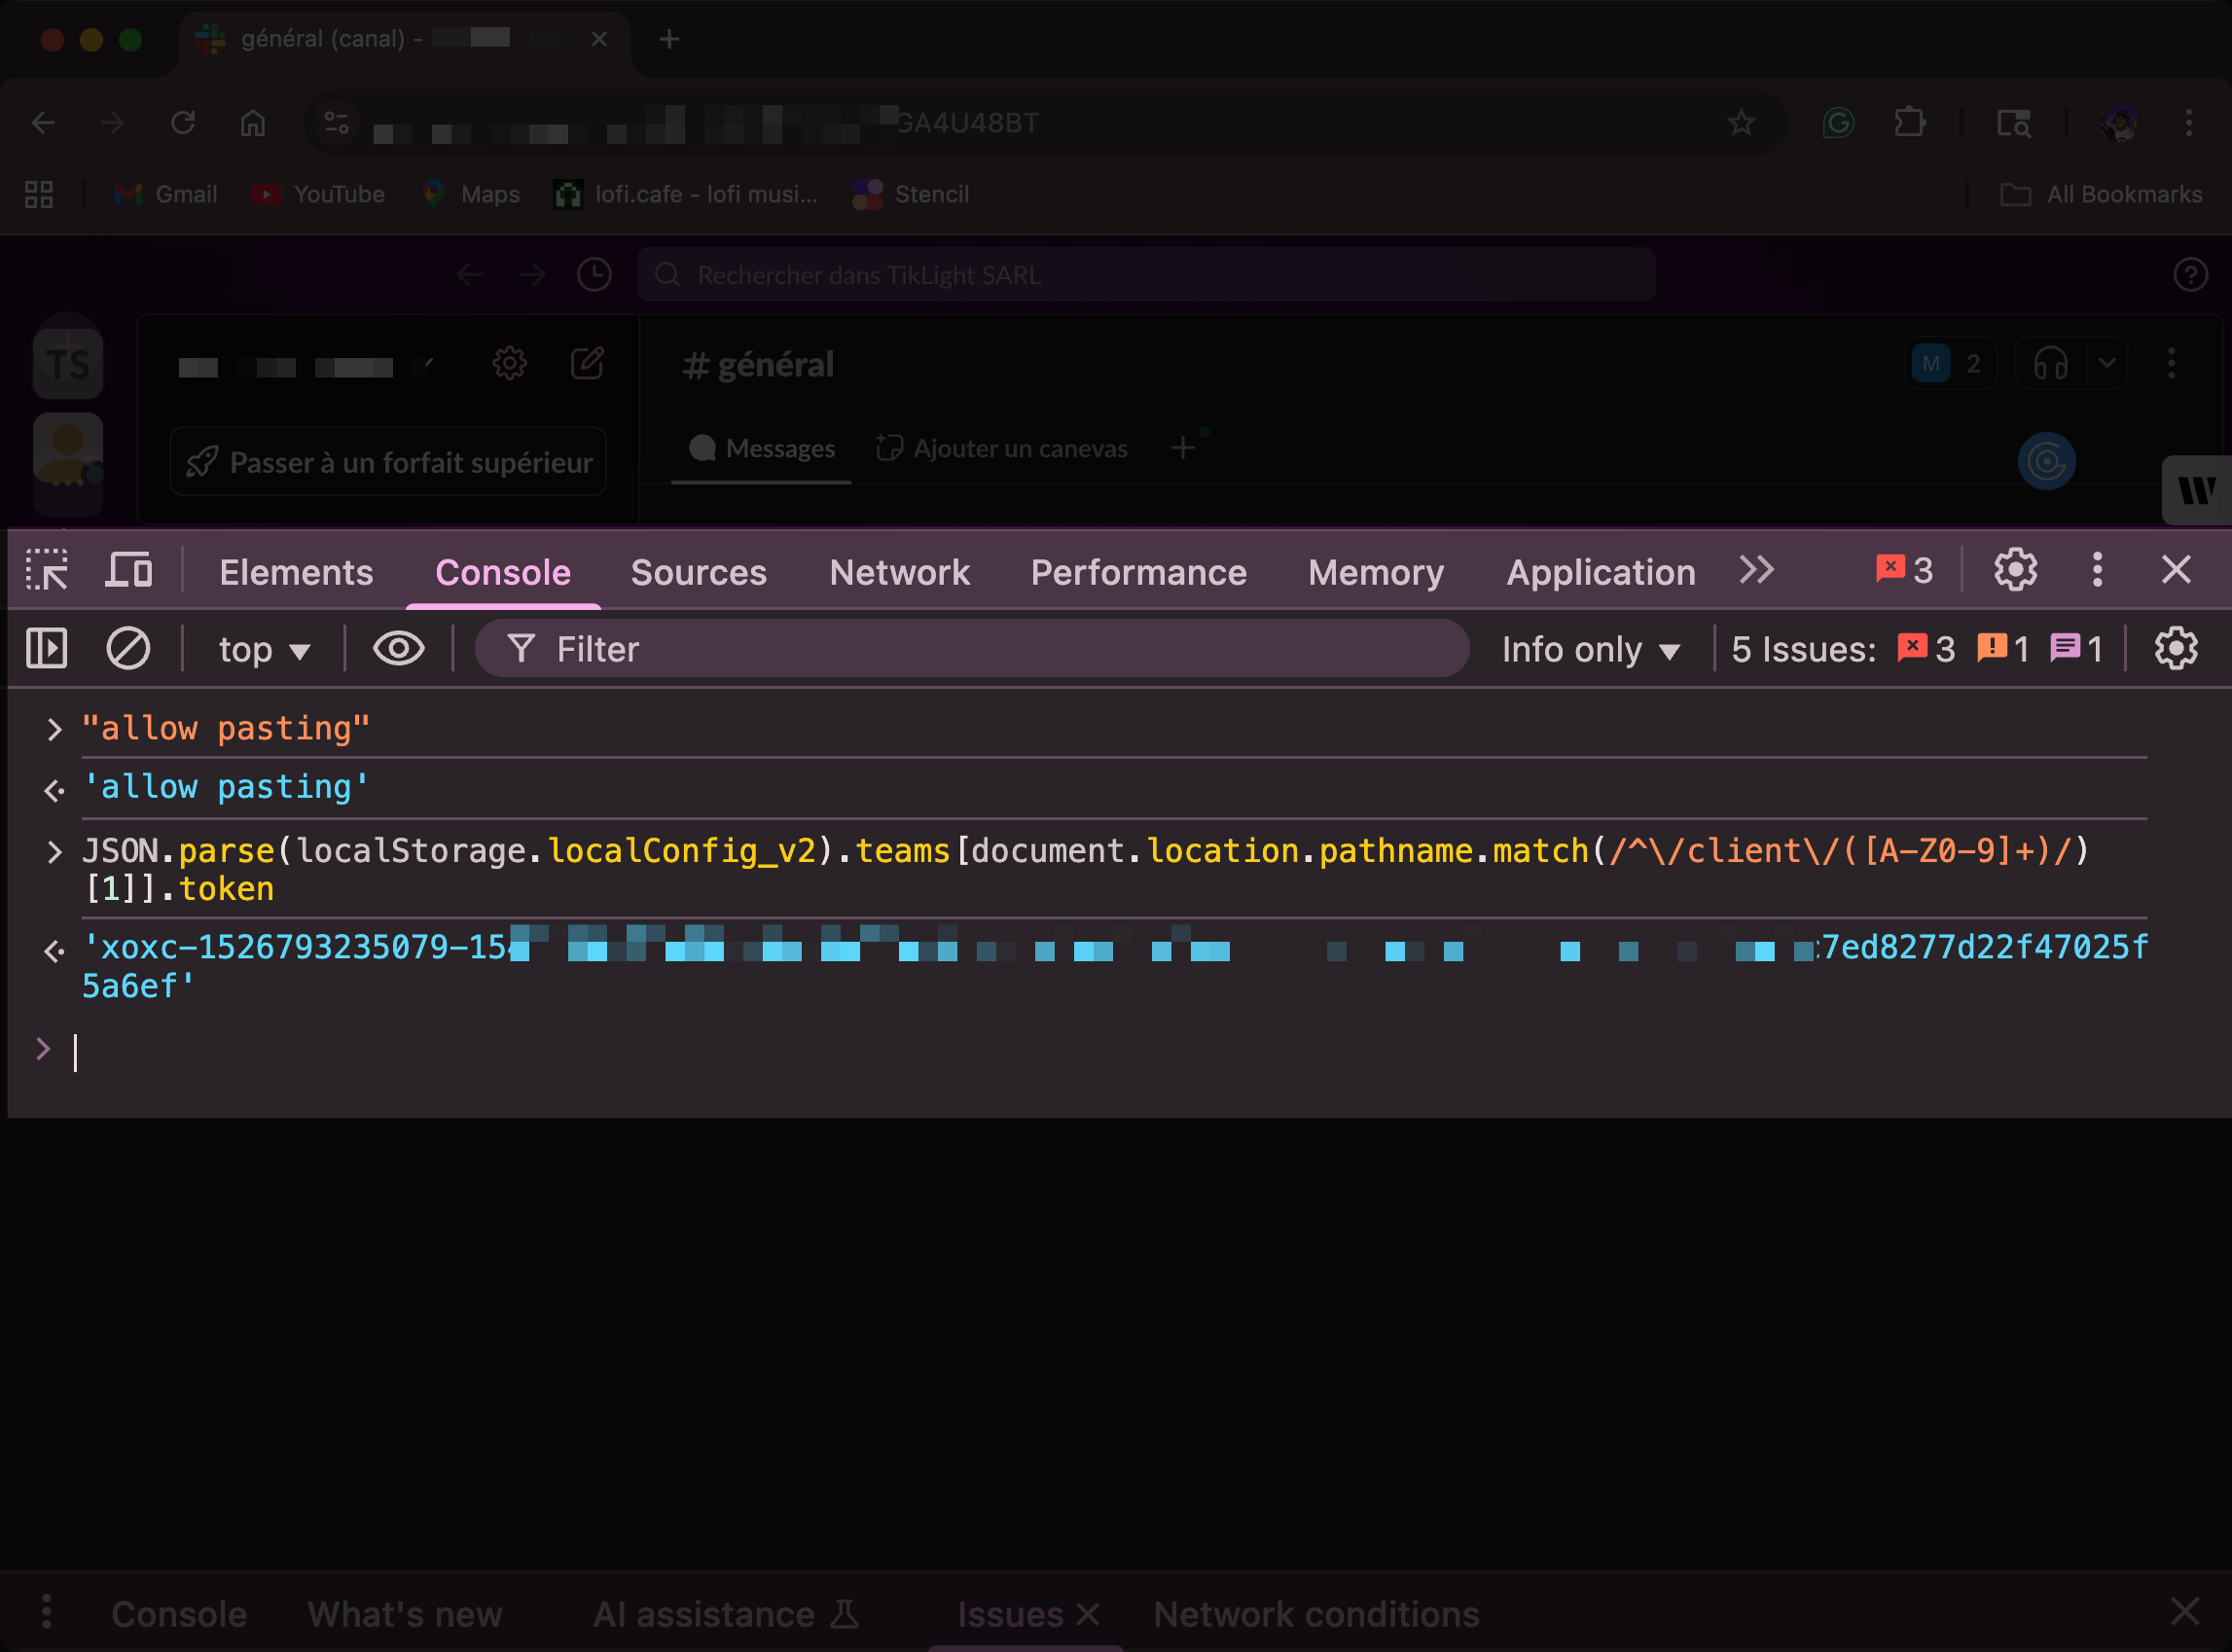
Task: Open the What's new tab
Action: [404, 1613]
